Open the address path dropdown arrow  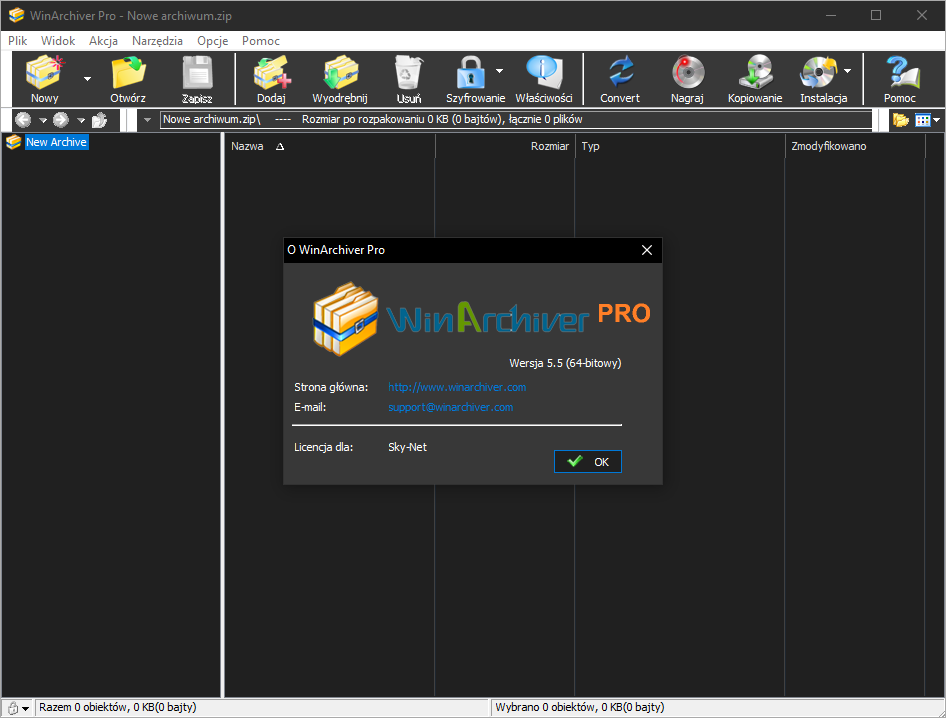pos(147,119)
